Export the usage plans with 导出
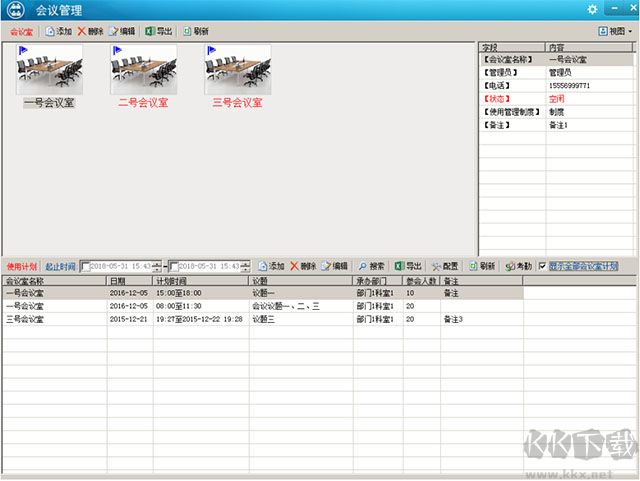 pos(408,266)
